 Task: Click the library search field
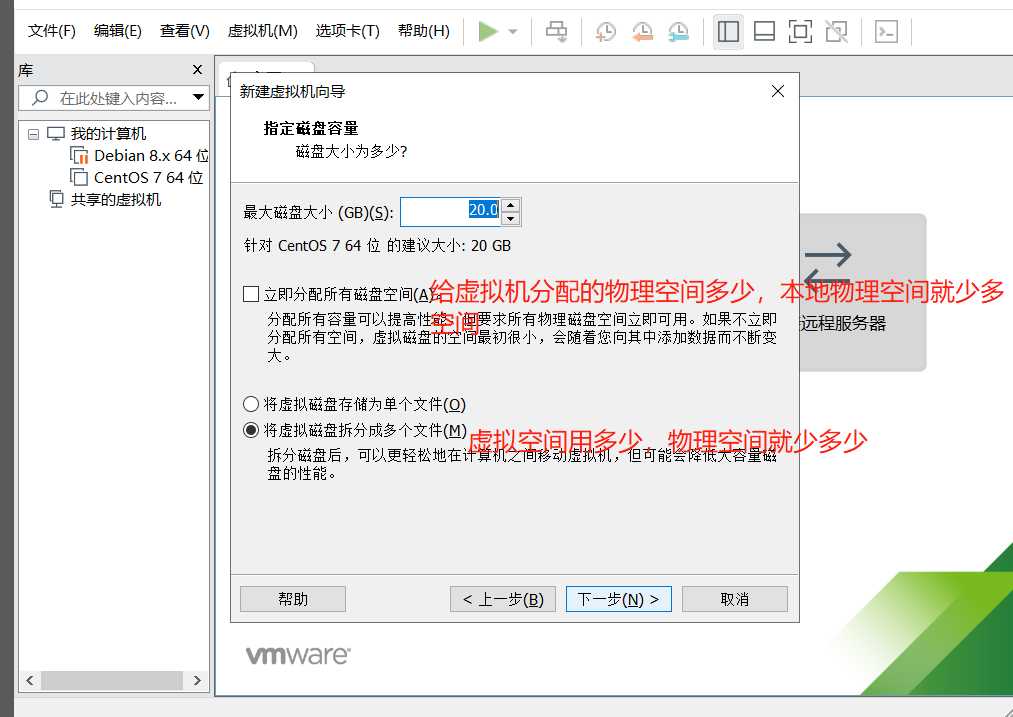click(114, 98)
